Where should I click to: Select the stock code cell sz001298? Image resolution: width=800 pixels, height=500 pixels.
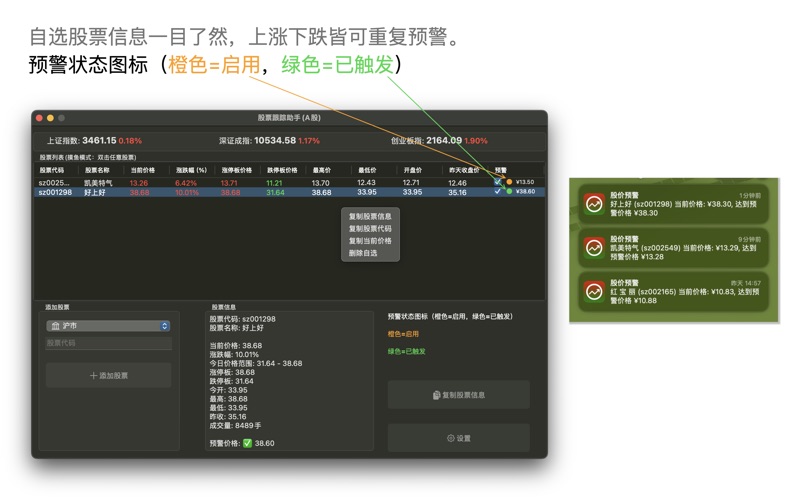(55, 192)
